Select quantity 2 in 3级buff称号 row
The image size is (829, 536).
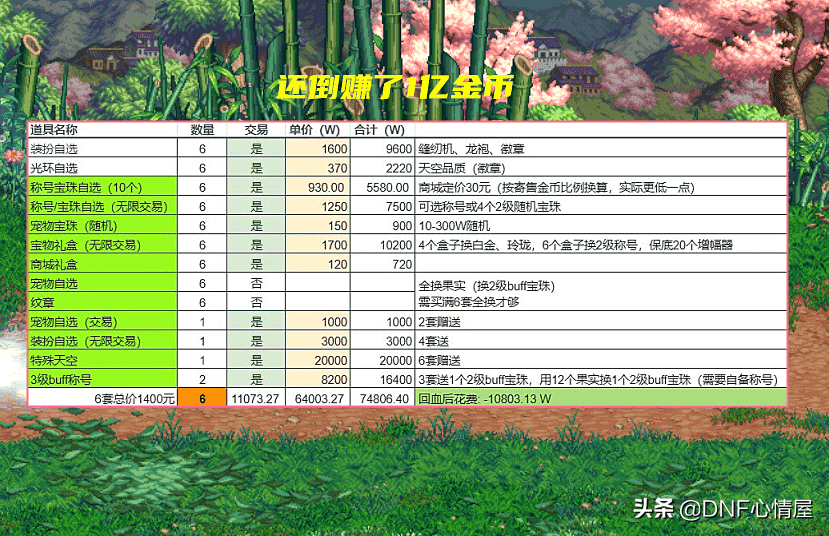tap(202, 379)
